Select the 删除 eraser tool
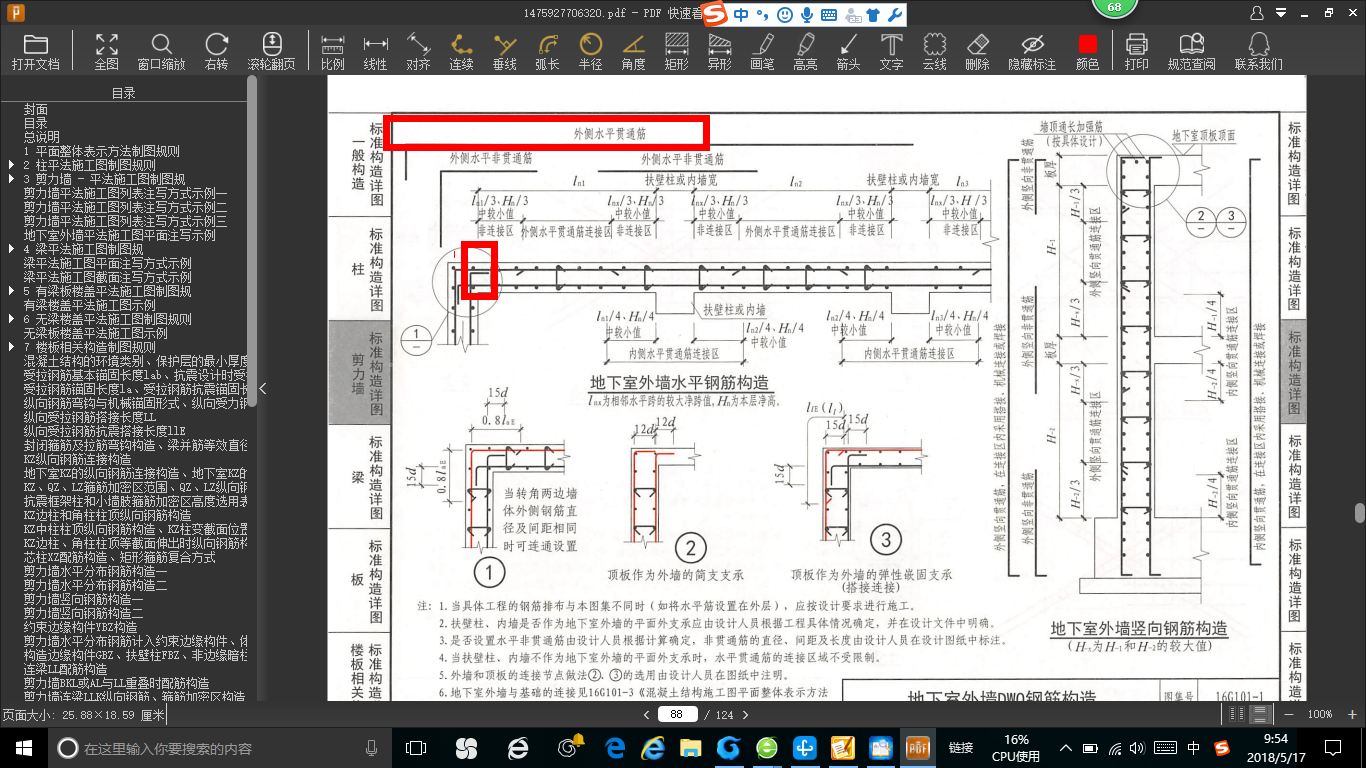Viewport: 1366px width, 768px height. (x=977, y=51)
